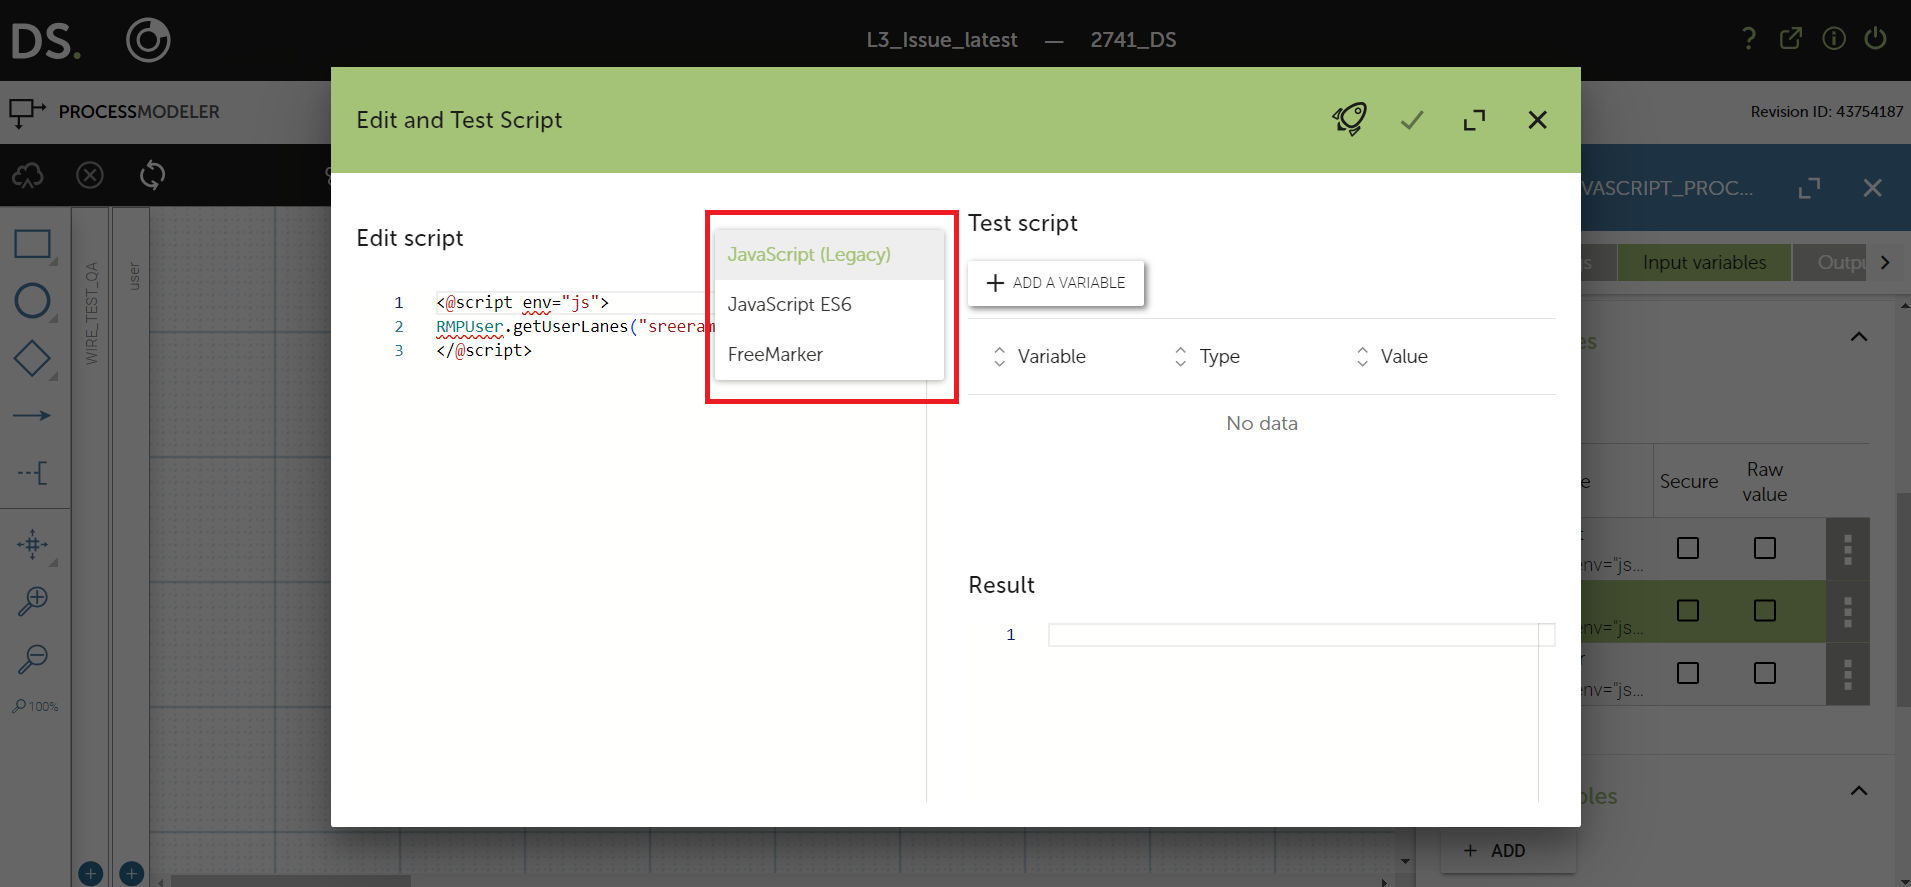The image size is (1911, 887).
Task: Zoom in with magnifier plus
Action: [33, 601]
